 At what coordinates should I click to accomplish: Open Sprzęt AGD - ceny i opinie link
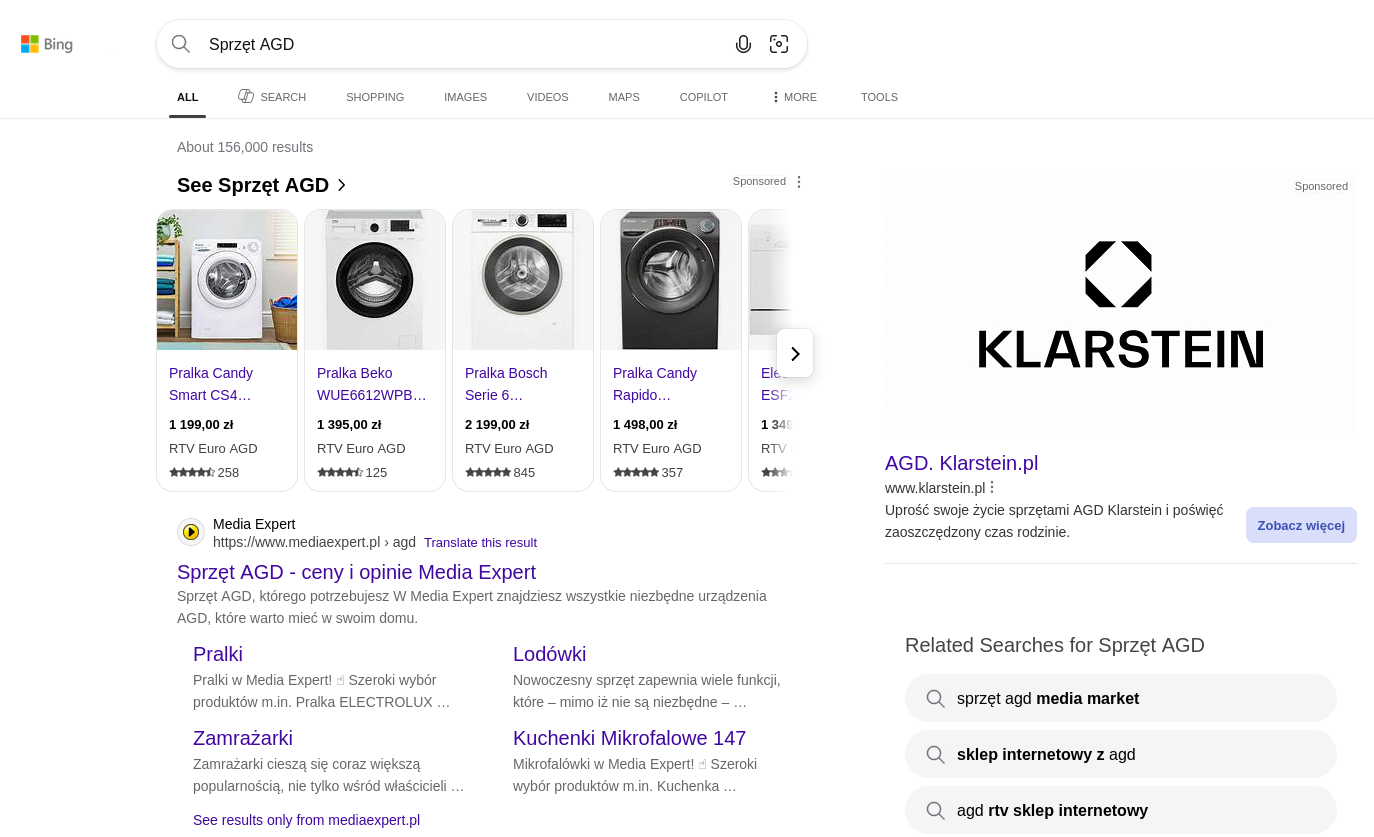point(356,572)
